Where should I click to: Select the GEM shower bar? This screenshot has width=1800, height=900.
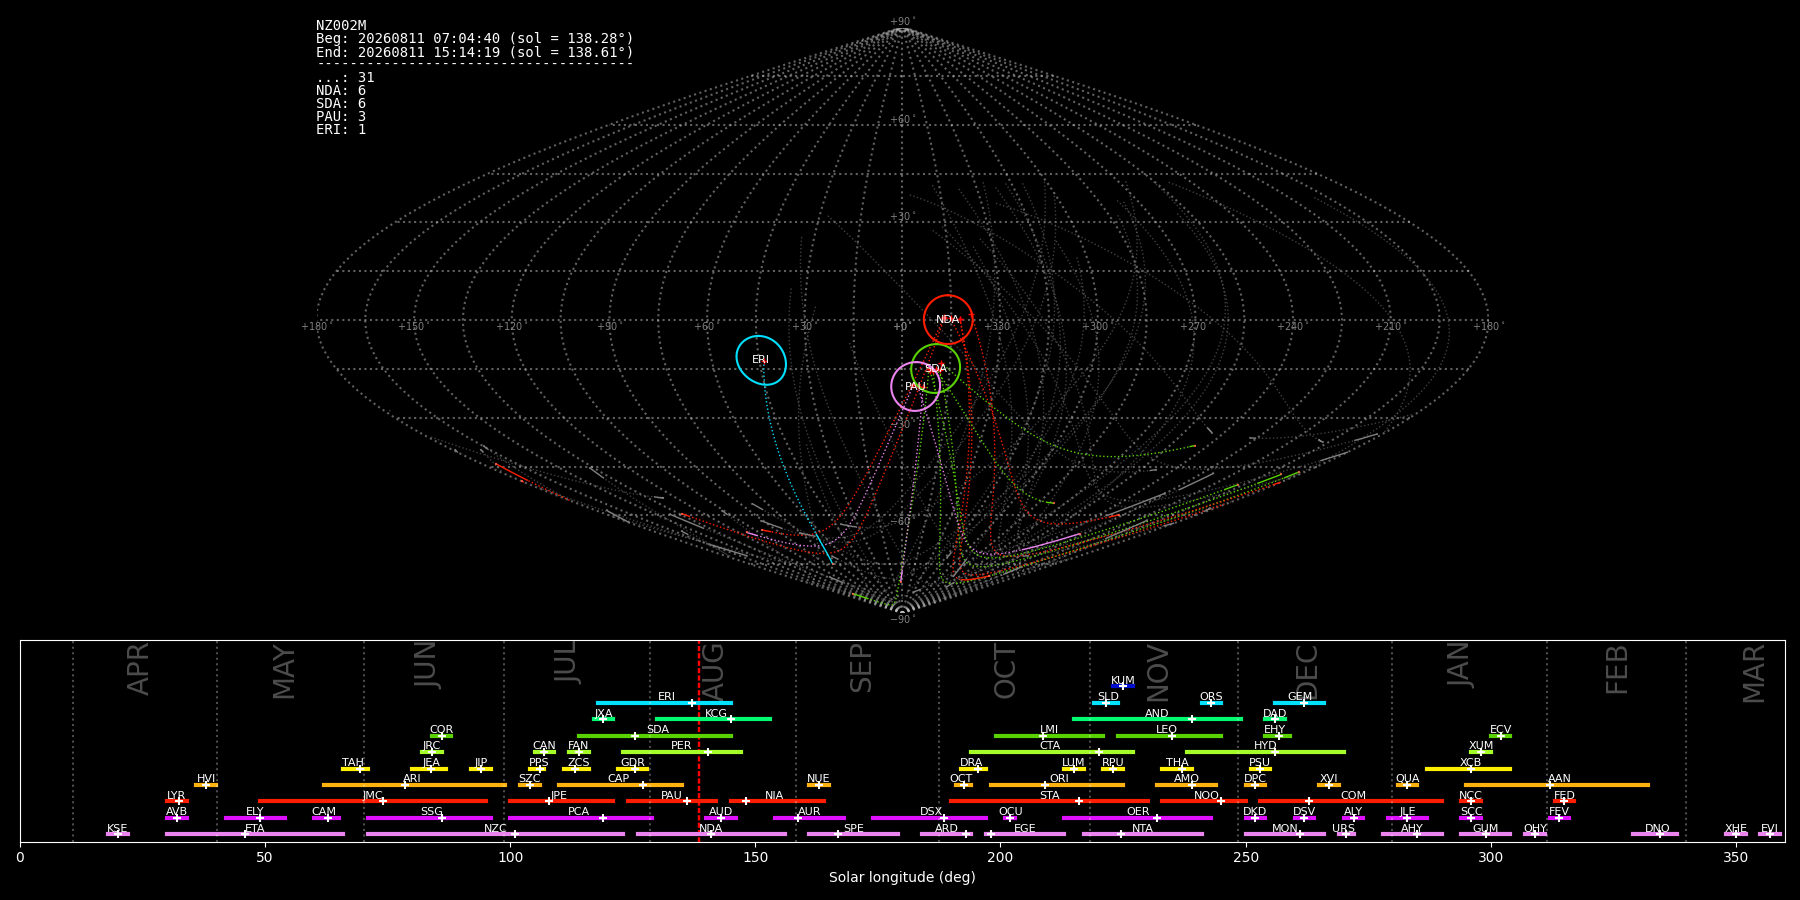(x=1299, y=703)
